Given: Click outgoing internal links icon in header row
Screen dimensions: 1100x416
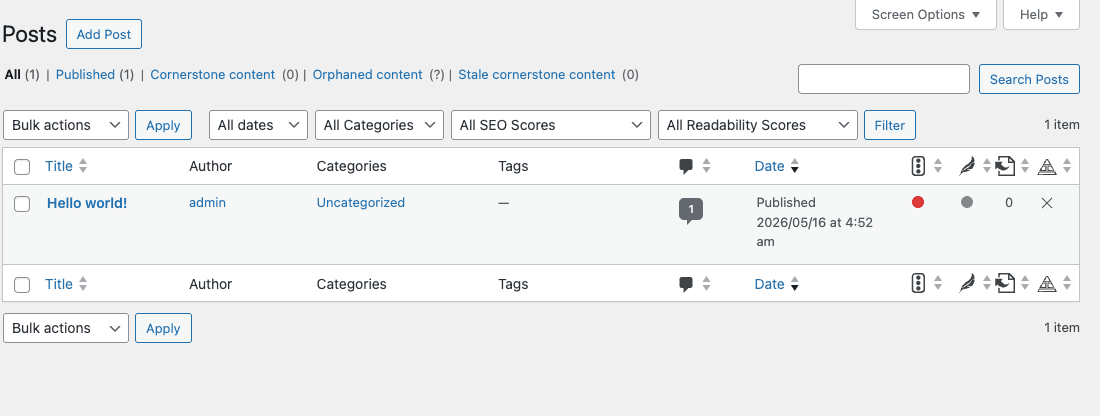Looking at the screenshot, I should 1005,166.
